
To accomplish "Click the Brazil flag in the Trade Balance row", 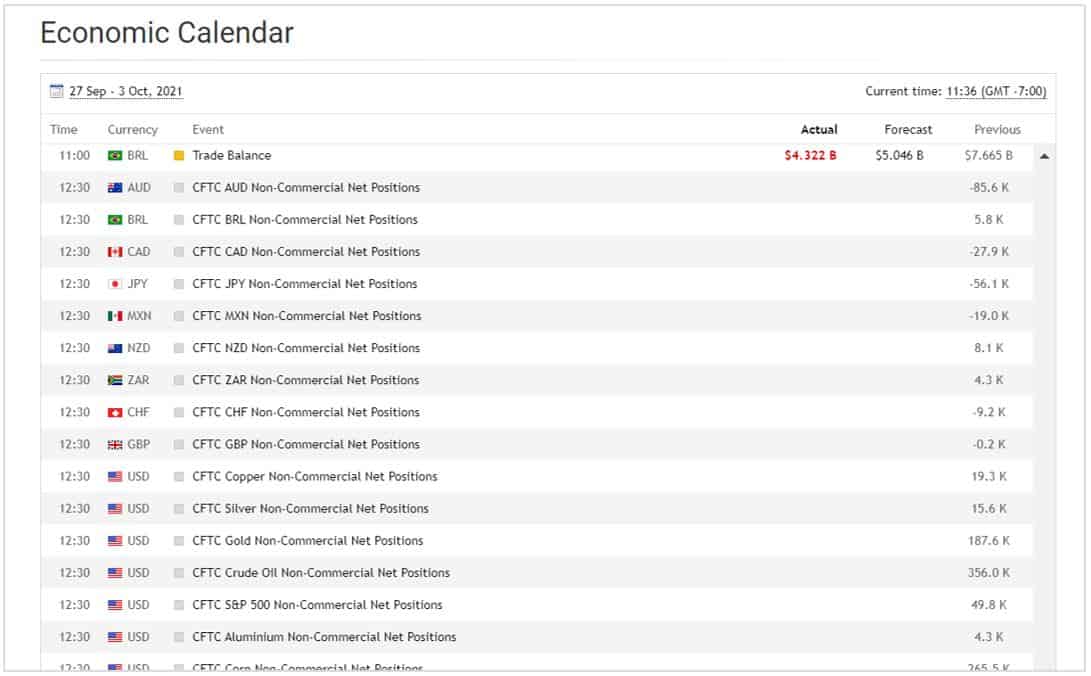I will click(x=115, y=156).
